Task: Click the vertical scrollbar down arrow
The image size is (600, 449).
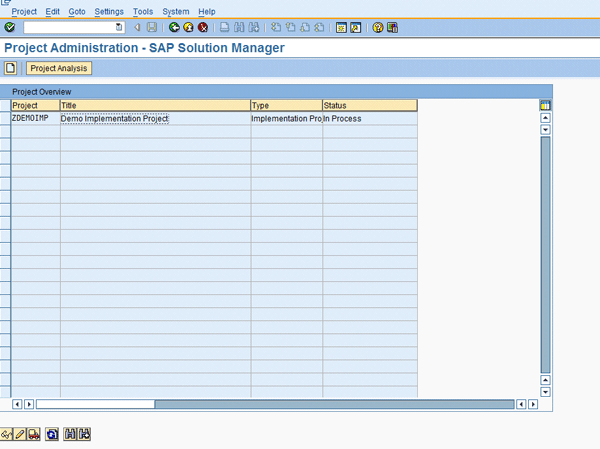Action: point(545,391)
